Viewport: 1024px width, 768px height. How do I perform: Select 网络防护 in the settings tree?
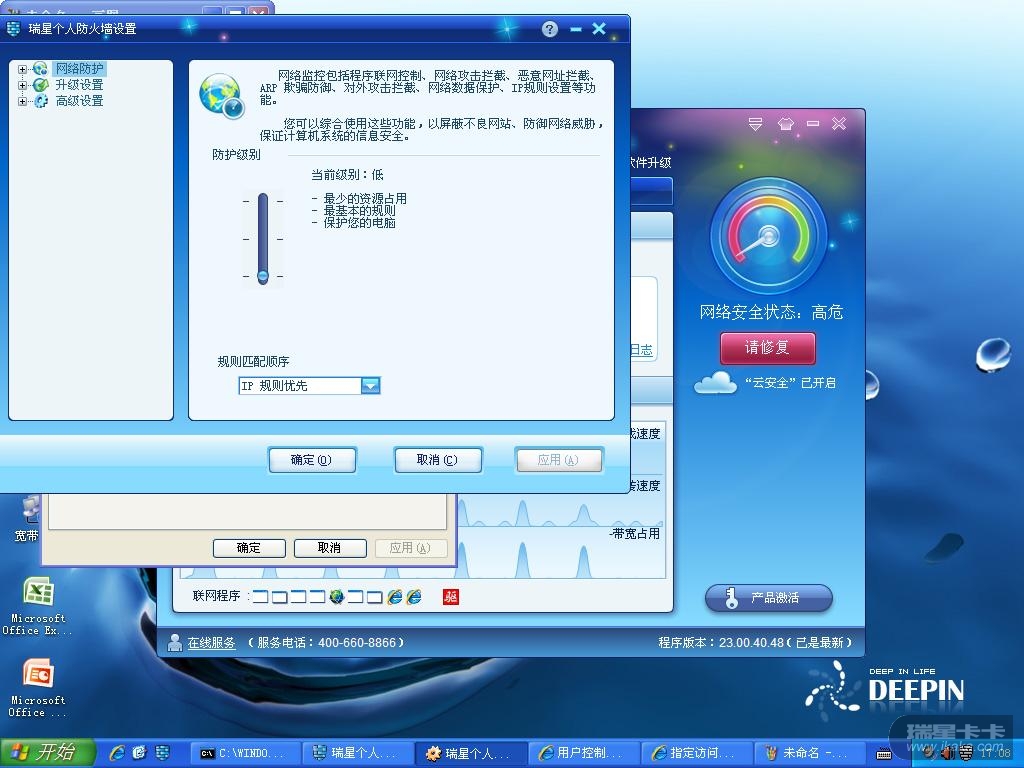click(79, 69)
